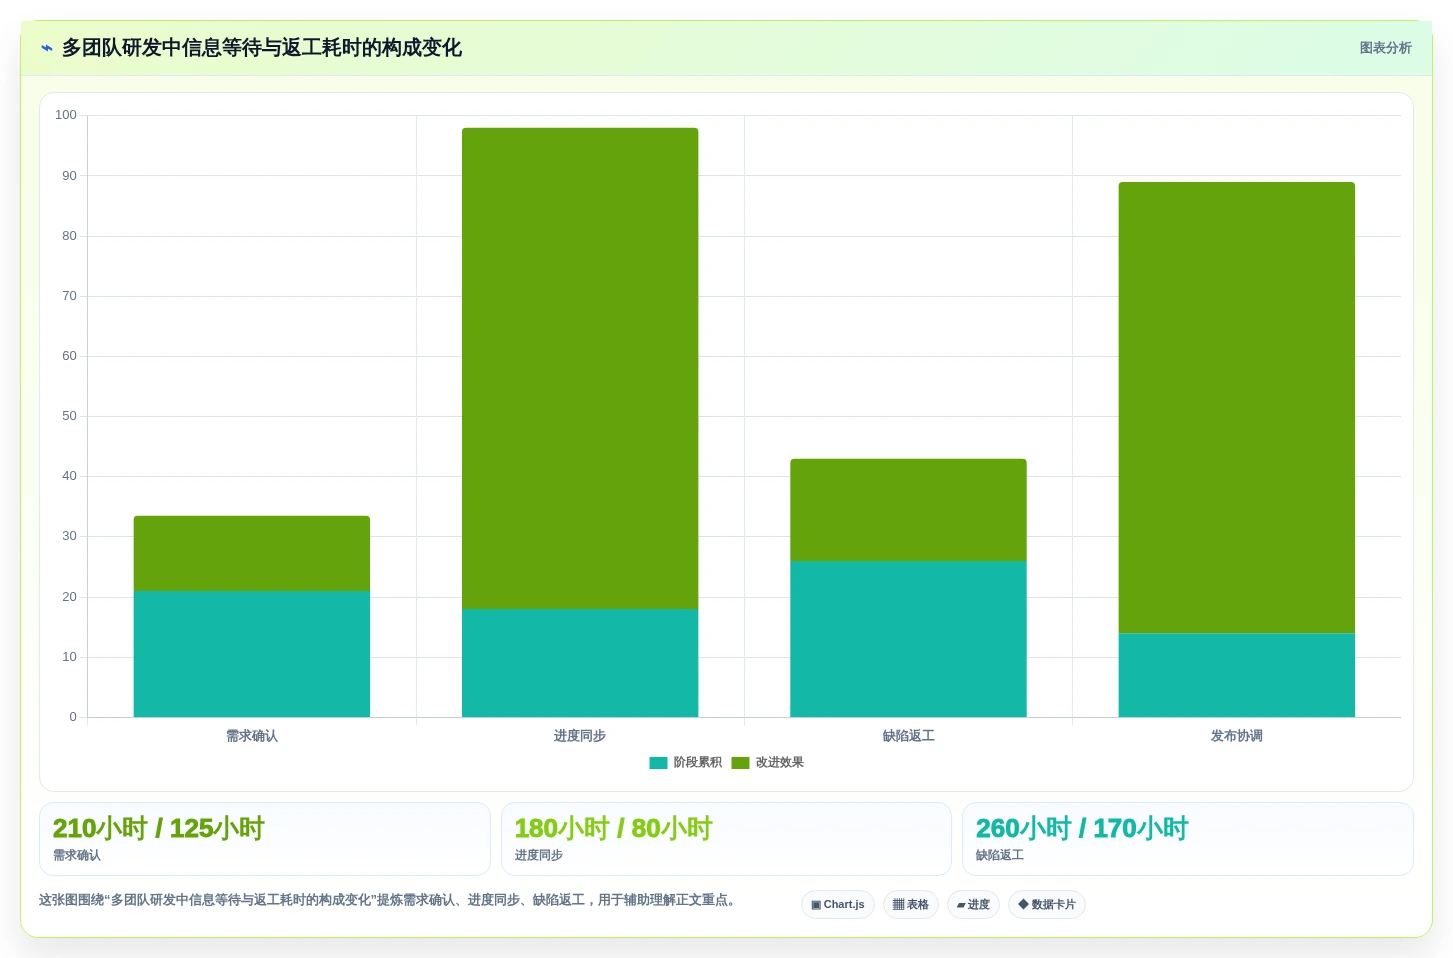Click the 需求确认 x-axis label

click(x=252, y=736)
